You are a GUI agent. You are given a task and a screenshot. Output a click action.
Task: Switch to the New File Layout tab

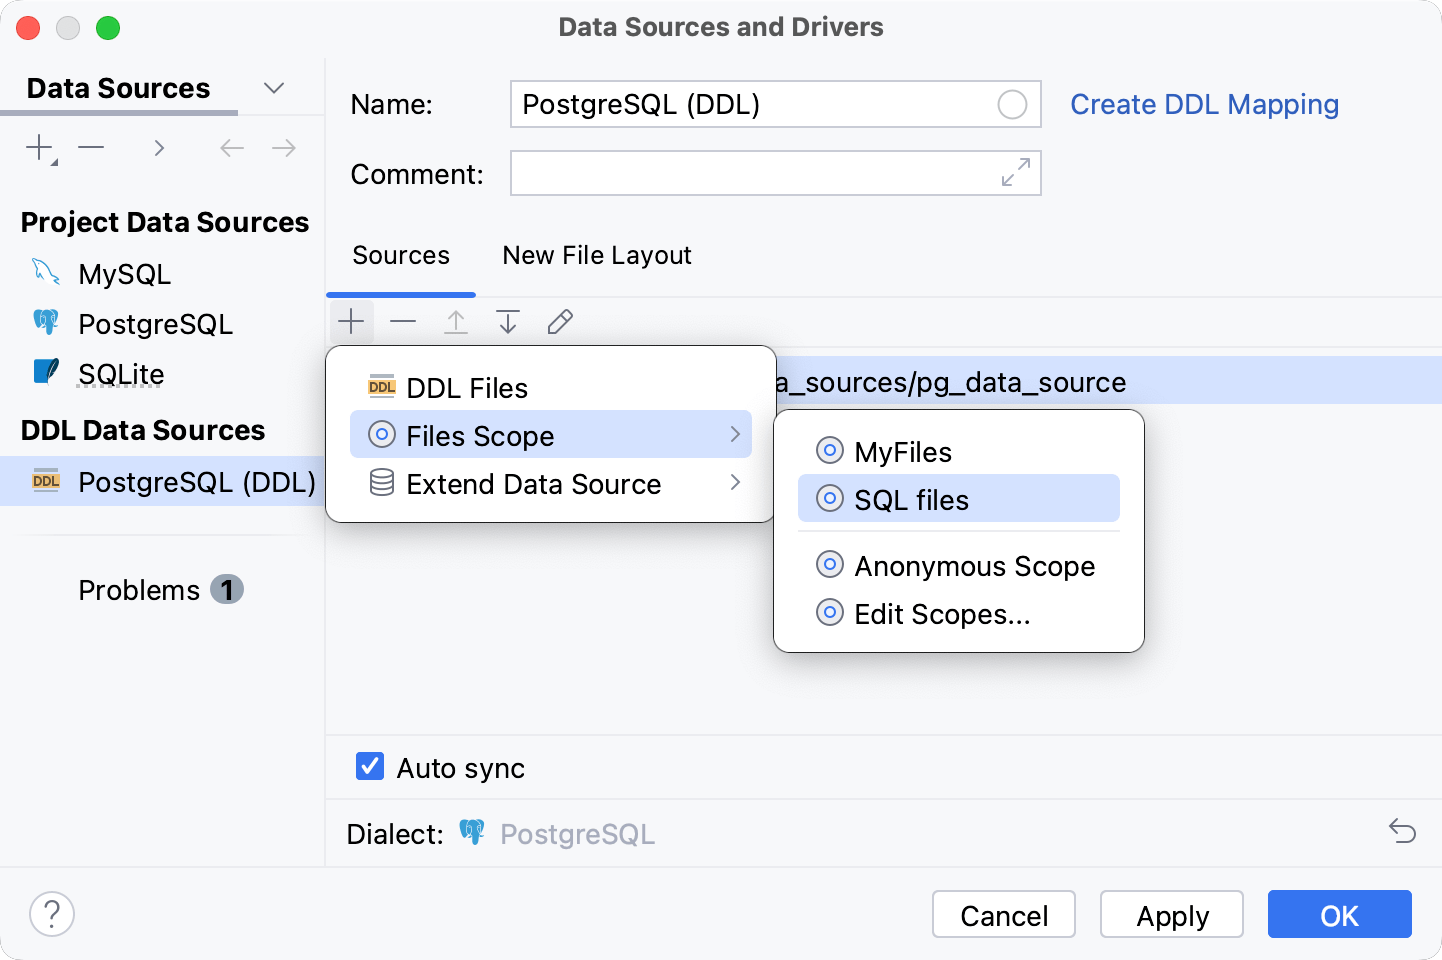point(596,255)
